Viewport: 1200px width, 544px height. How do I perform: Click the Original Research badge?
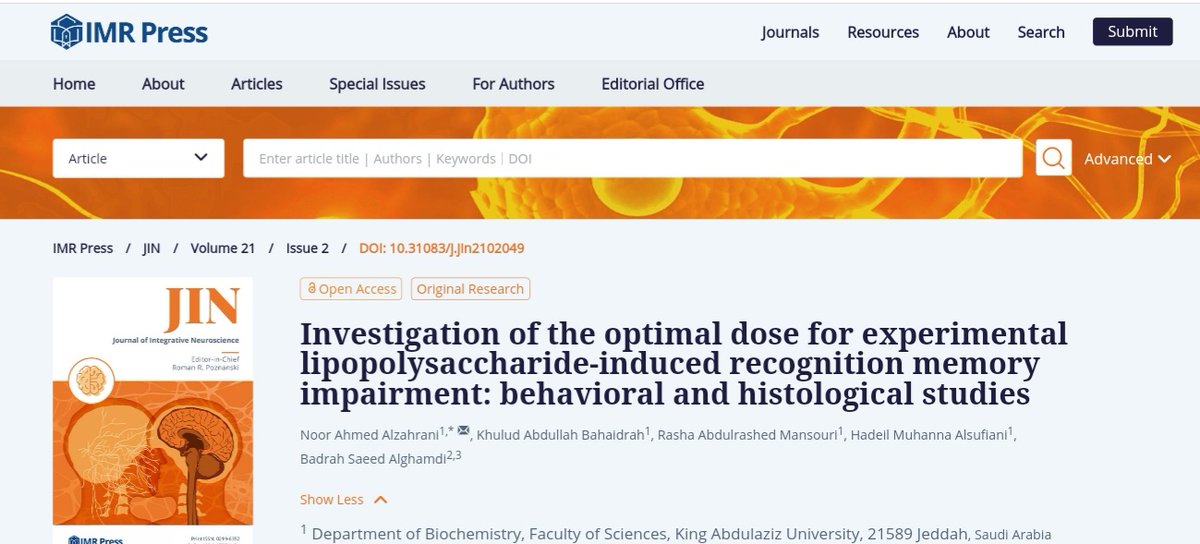pyautogui.click(x=470, y=289)
